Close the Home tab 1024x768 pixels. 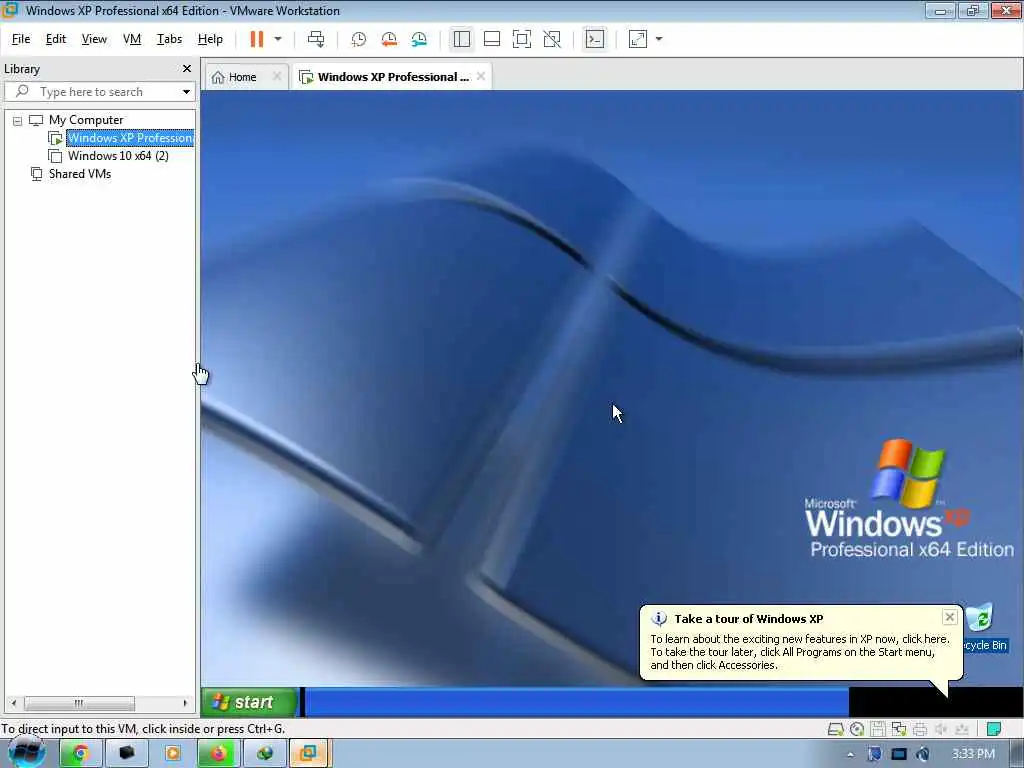(x=277, y=76)
